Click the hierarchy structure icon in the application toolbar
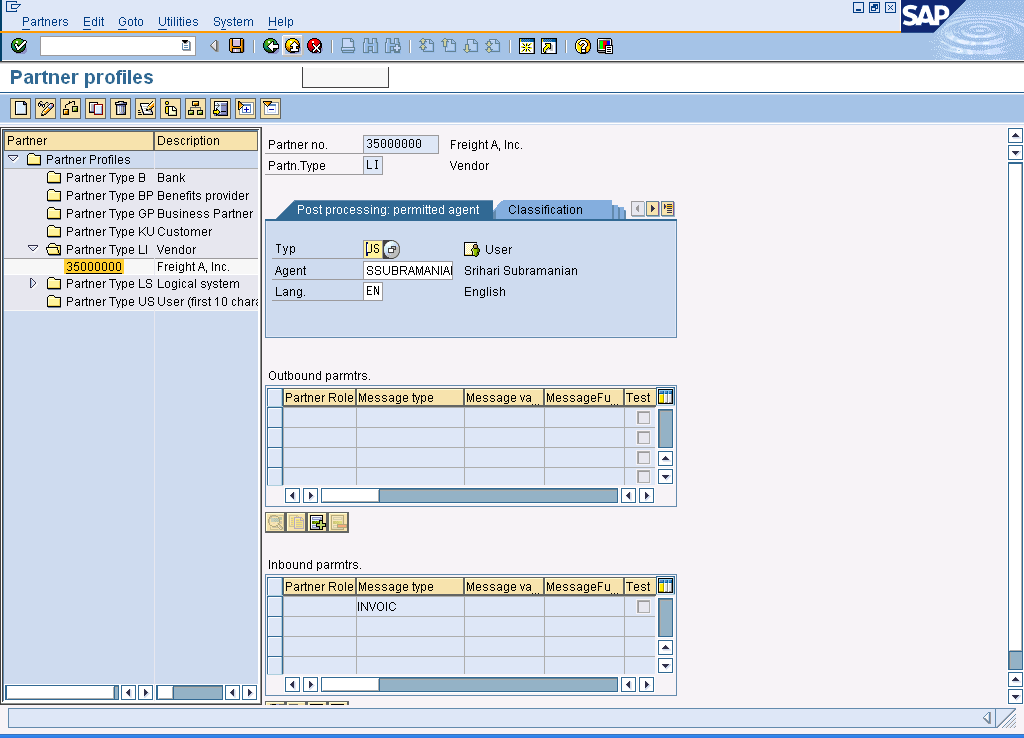This screenshot has height=738, width=1024. [x=195, y=108]
